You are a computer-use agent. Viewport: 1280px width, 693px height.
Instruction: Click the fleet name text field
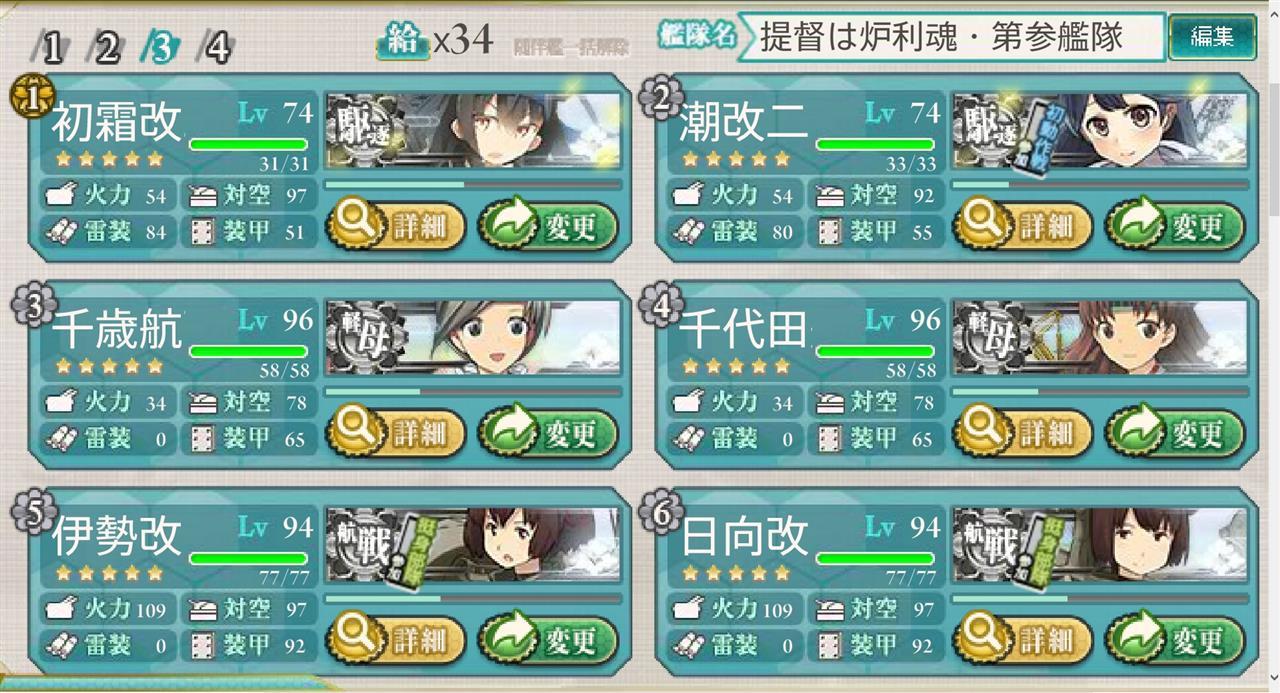[x=950, y=38]
